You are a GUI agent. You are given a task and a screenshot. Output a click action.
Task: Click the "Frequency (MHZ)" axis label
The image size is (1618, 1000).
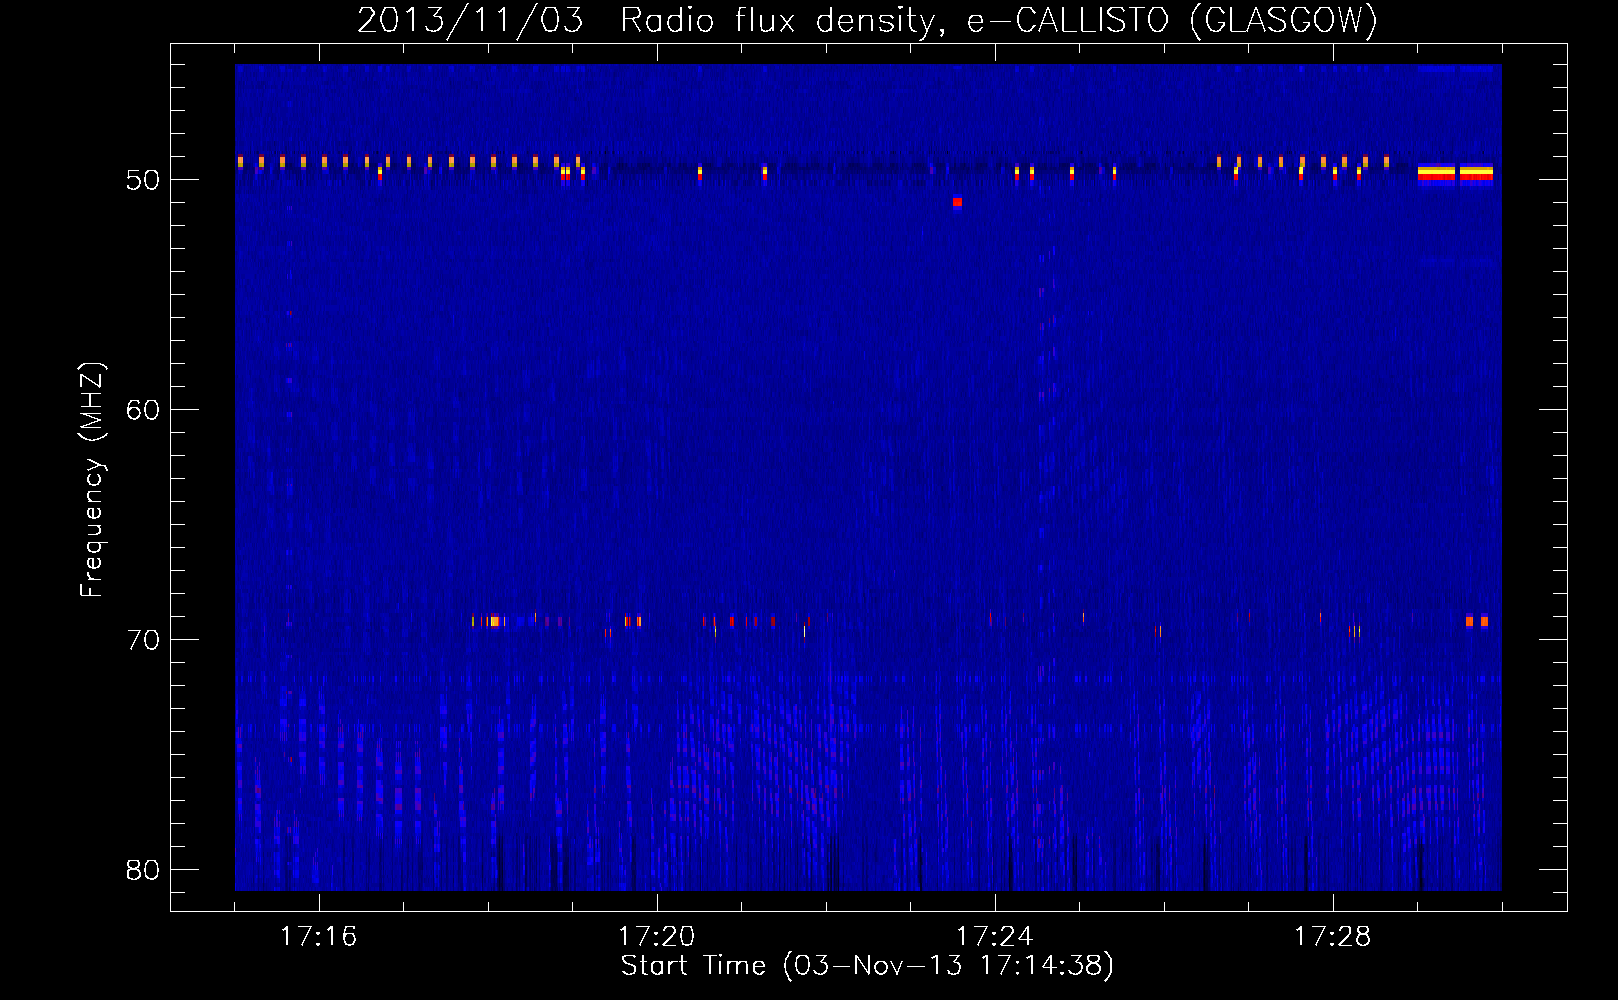tap(92, 480)
